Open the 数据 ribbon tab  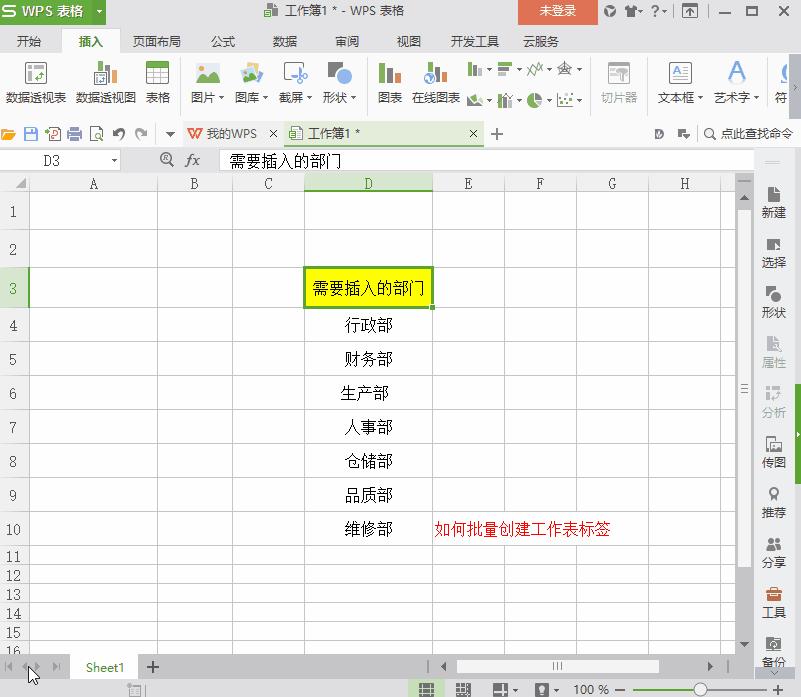[284, 41]
